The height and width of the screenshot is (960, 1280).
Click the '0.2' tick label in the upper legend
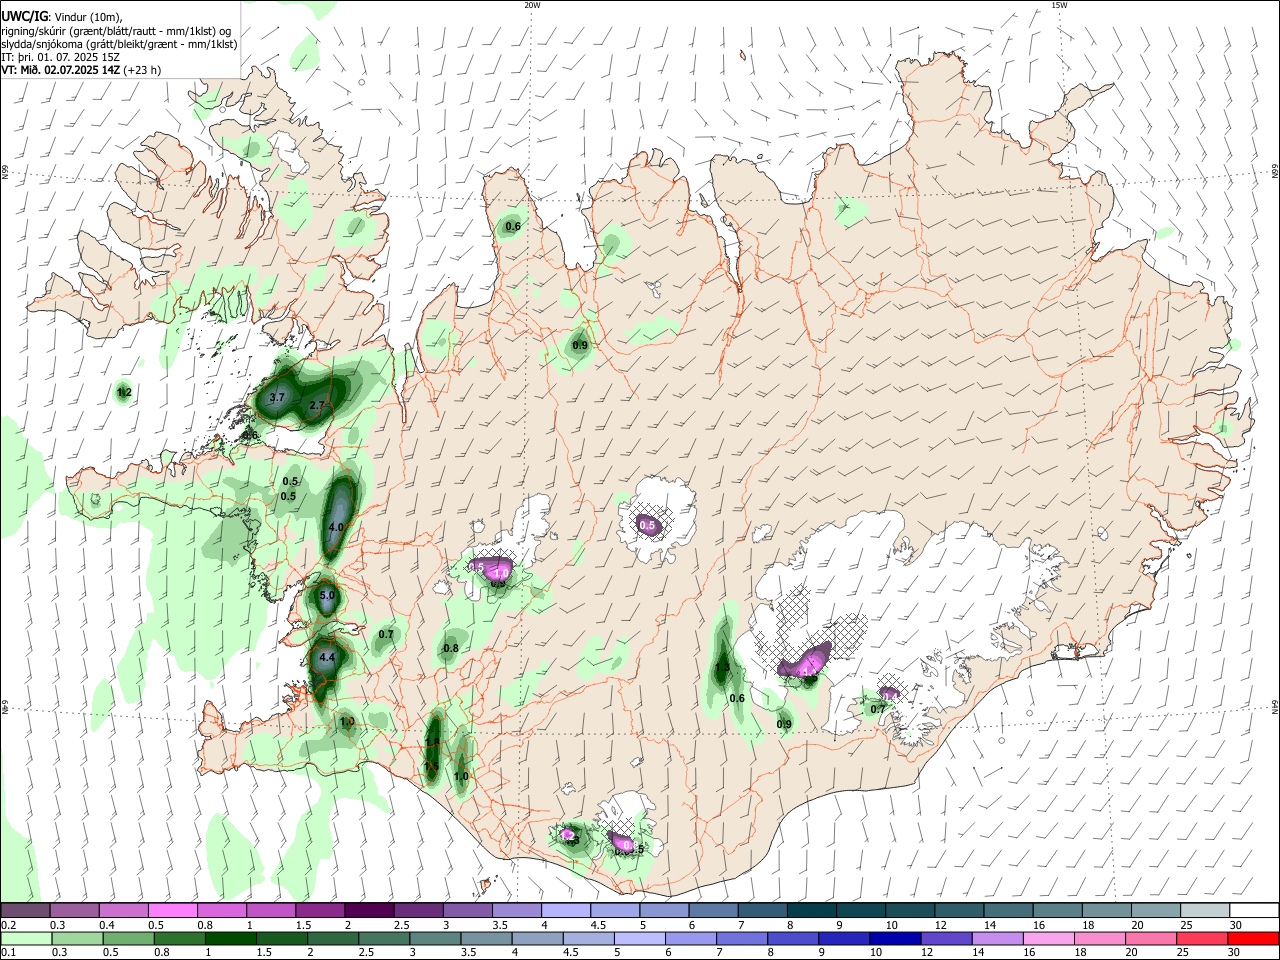tap(8, 925)
